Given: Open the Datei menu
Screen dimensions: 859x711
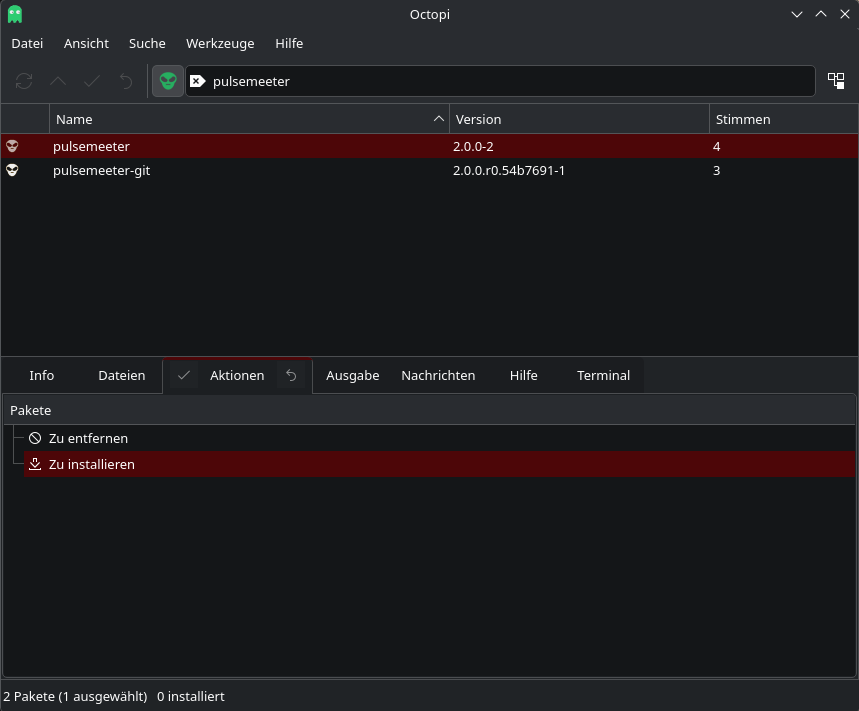Looking at the screenshot, I should tap(27, 43).
